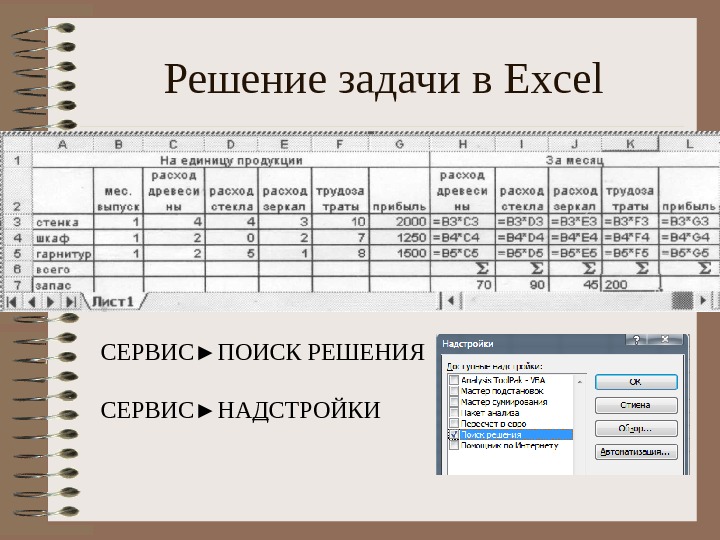Select the cell with formula =B3*F3
720x540 pixels.
[630, 222]
